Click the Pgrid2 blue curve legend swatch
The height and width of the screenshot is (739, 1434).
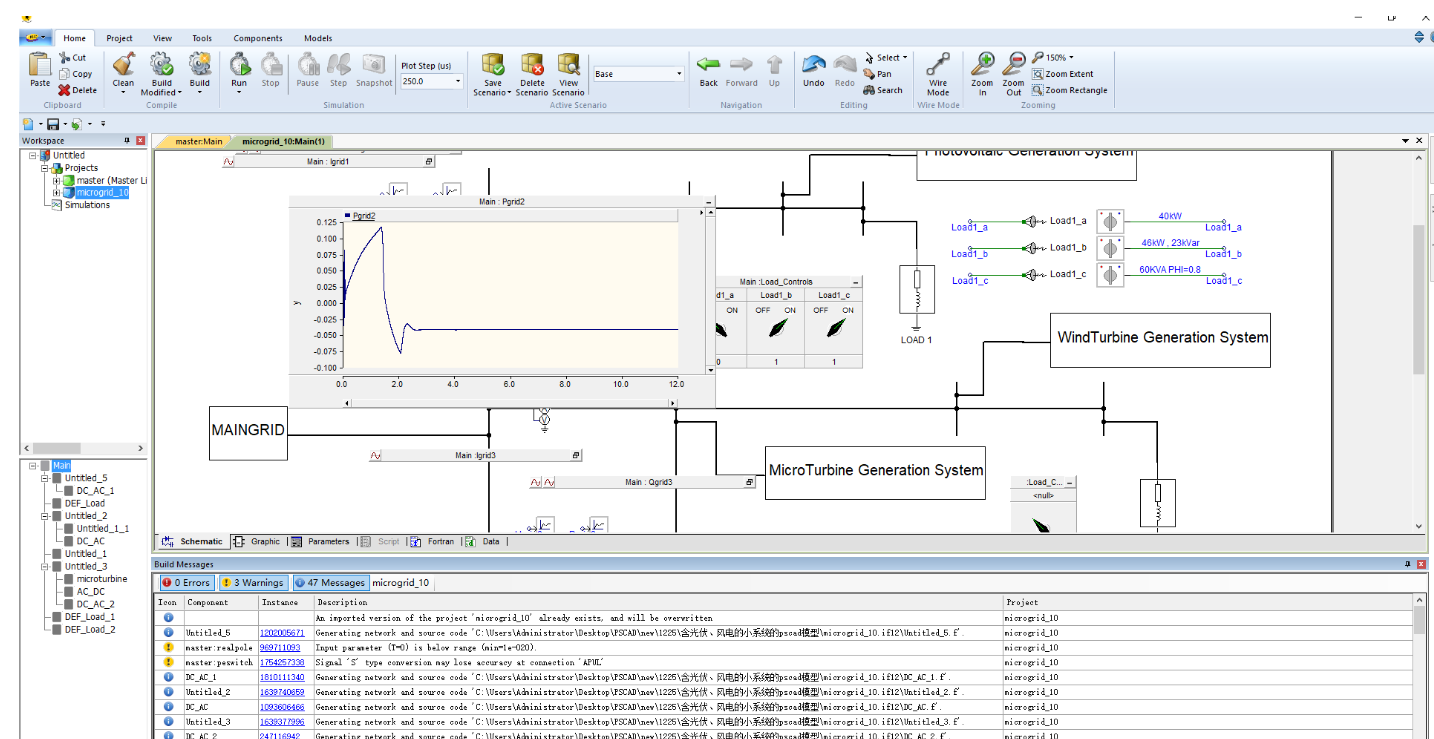tap(347, 215)
